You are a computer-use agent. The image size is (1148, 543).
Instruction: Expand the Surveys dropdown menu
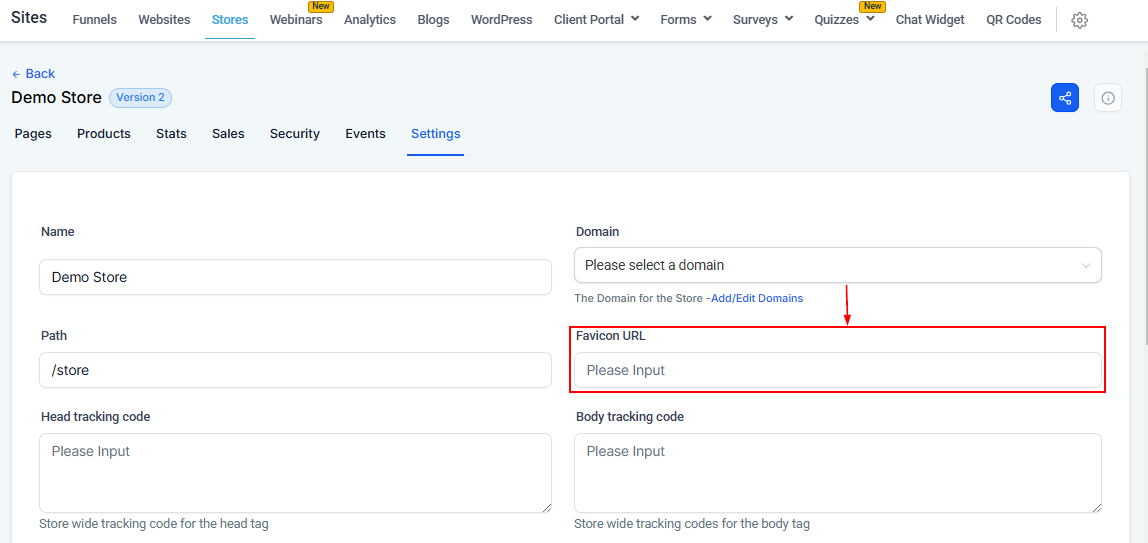(762, 20)
